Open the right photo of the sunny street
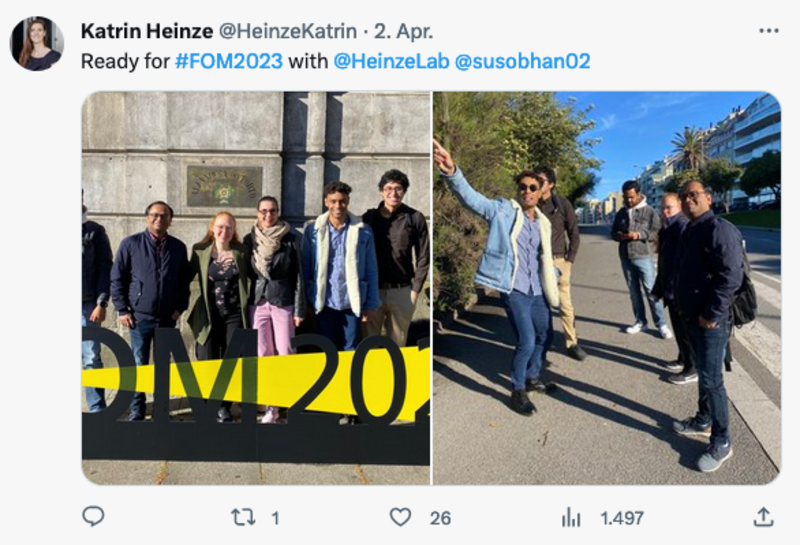Screen dimensions: 800x545 click(x=606, y=288)
